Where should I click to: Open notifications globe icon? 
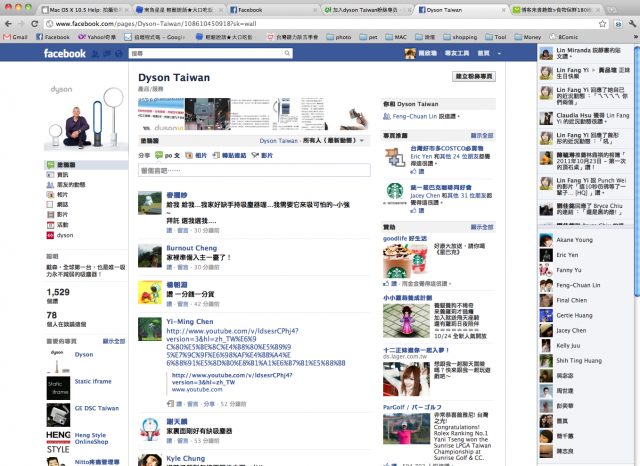coord(119,53)
